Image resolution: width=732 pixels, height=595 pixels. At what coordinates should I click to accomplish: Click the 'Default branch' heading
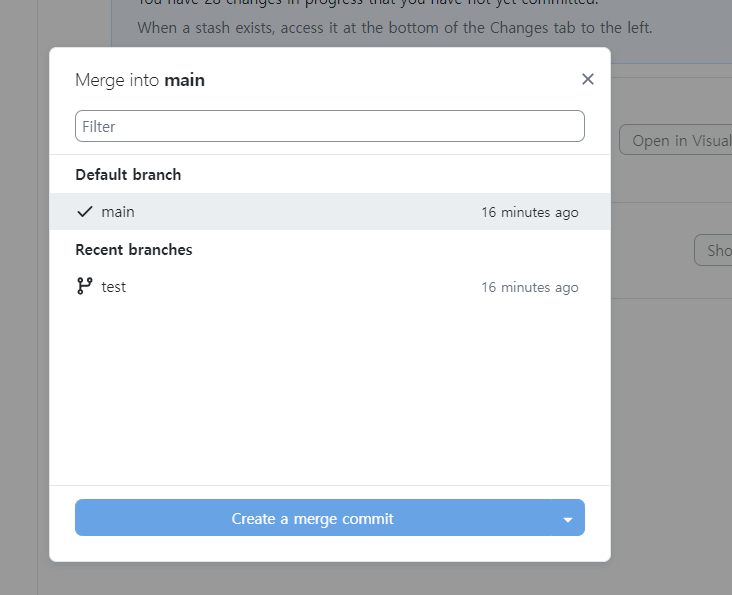click(x=128, y=175)
